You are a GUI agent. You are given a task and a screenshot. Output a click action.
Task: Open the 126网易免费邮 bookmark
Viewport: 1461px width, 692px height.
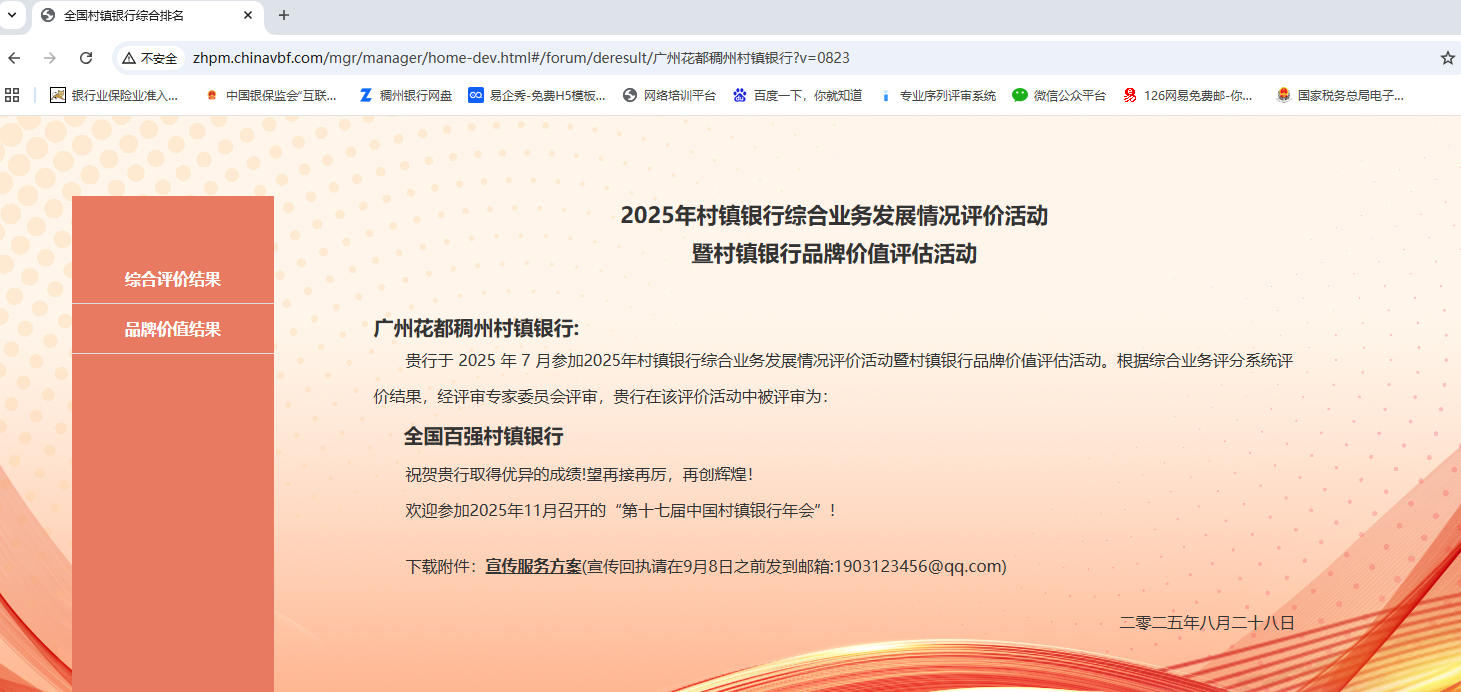[x=1188, y=96]
